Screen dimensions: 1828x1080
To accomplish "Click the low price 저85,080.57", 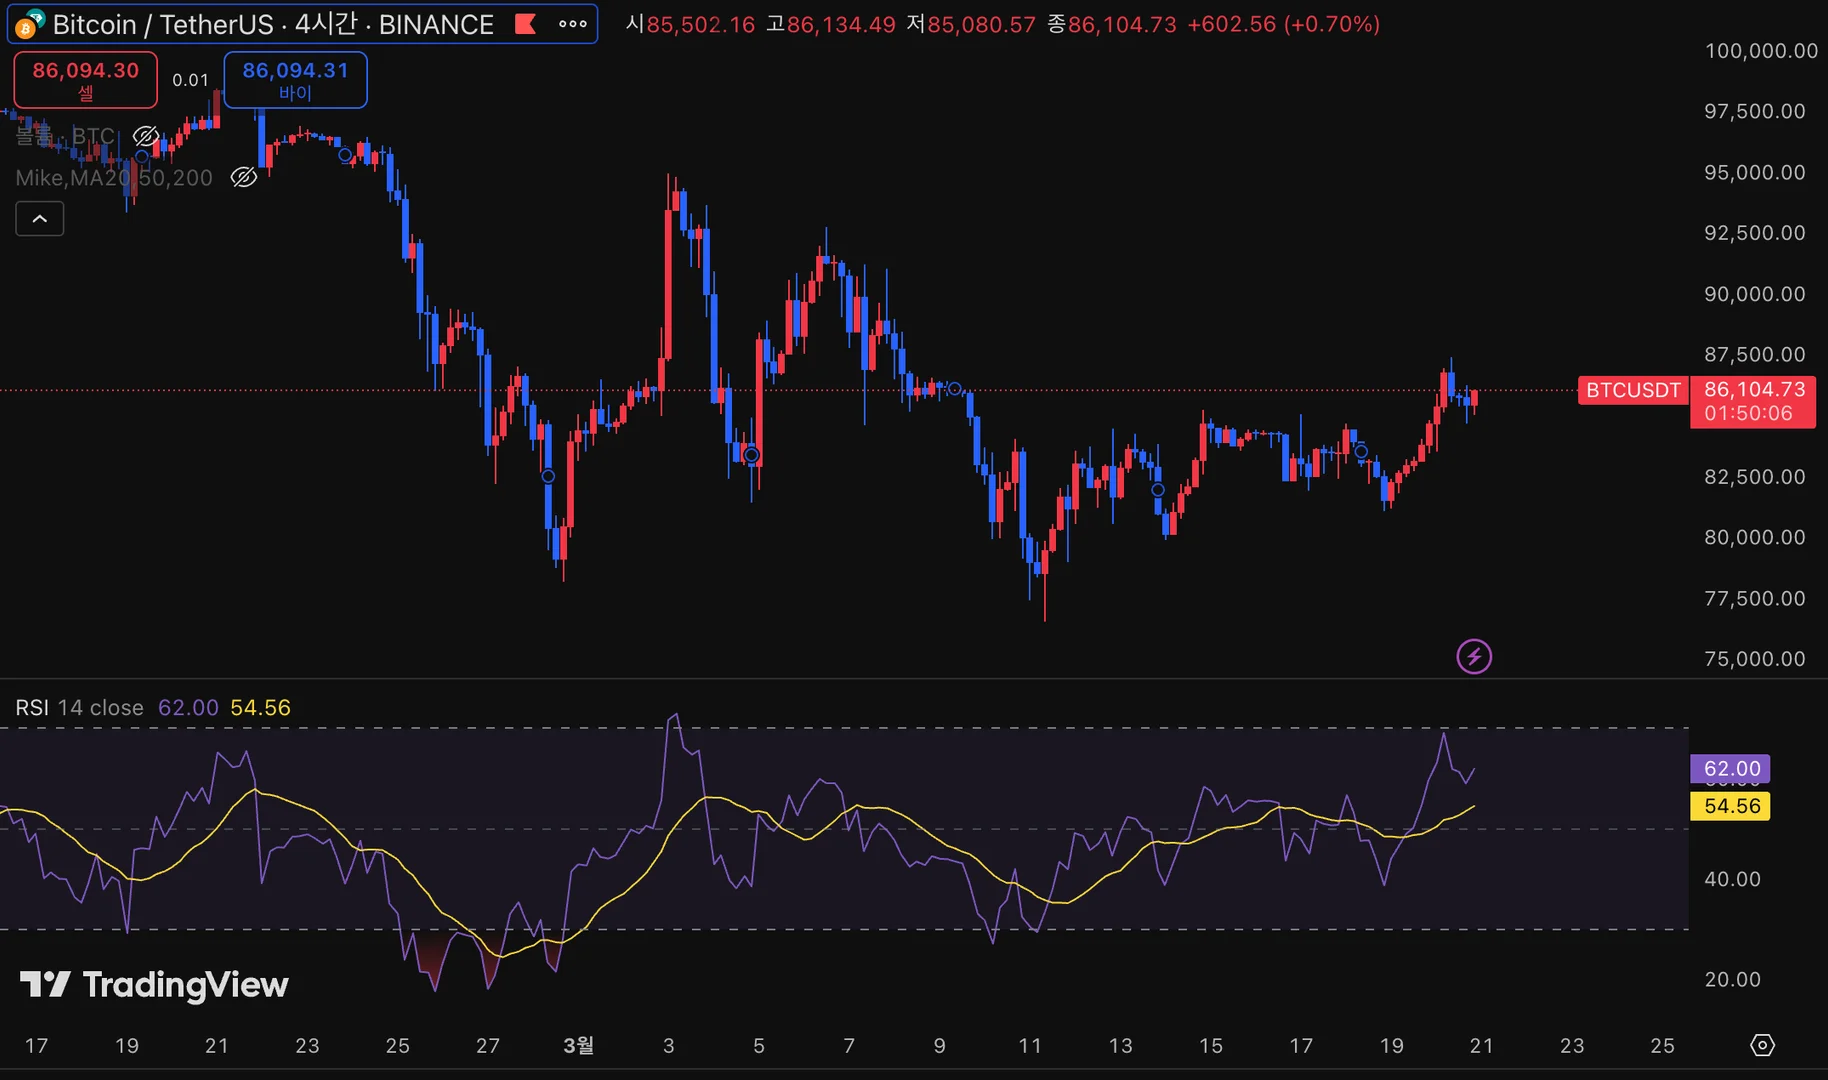I will click(x=970, y=24).
